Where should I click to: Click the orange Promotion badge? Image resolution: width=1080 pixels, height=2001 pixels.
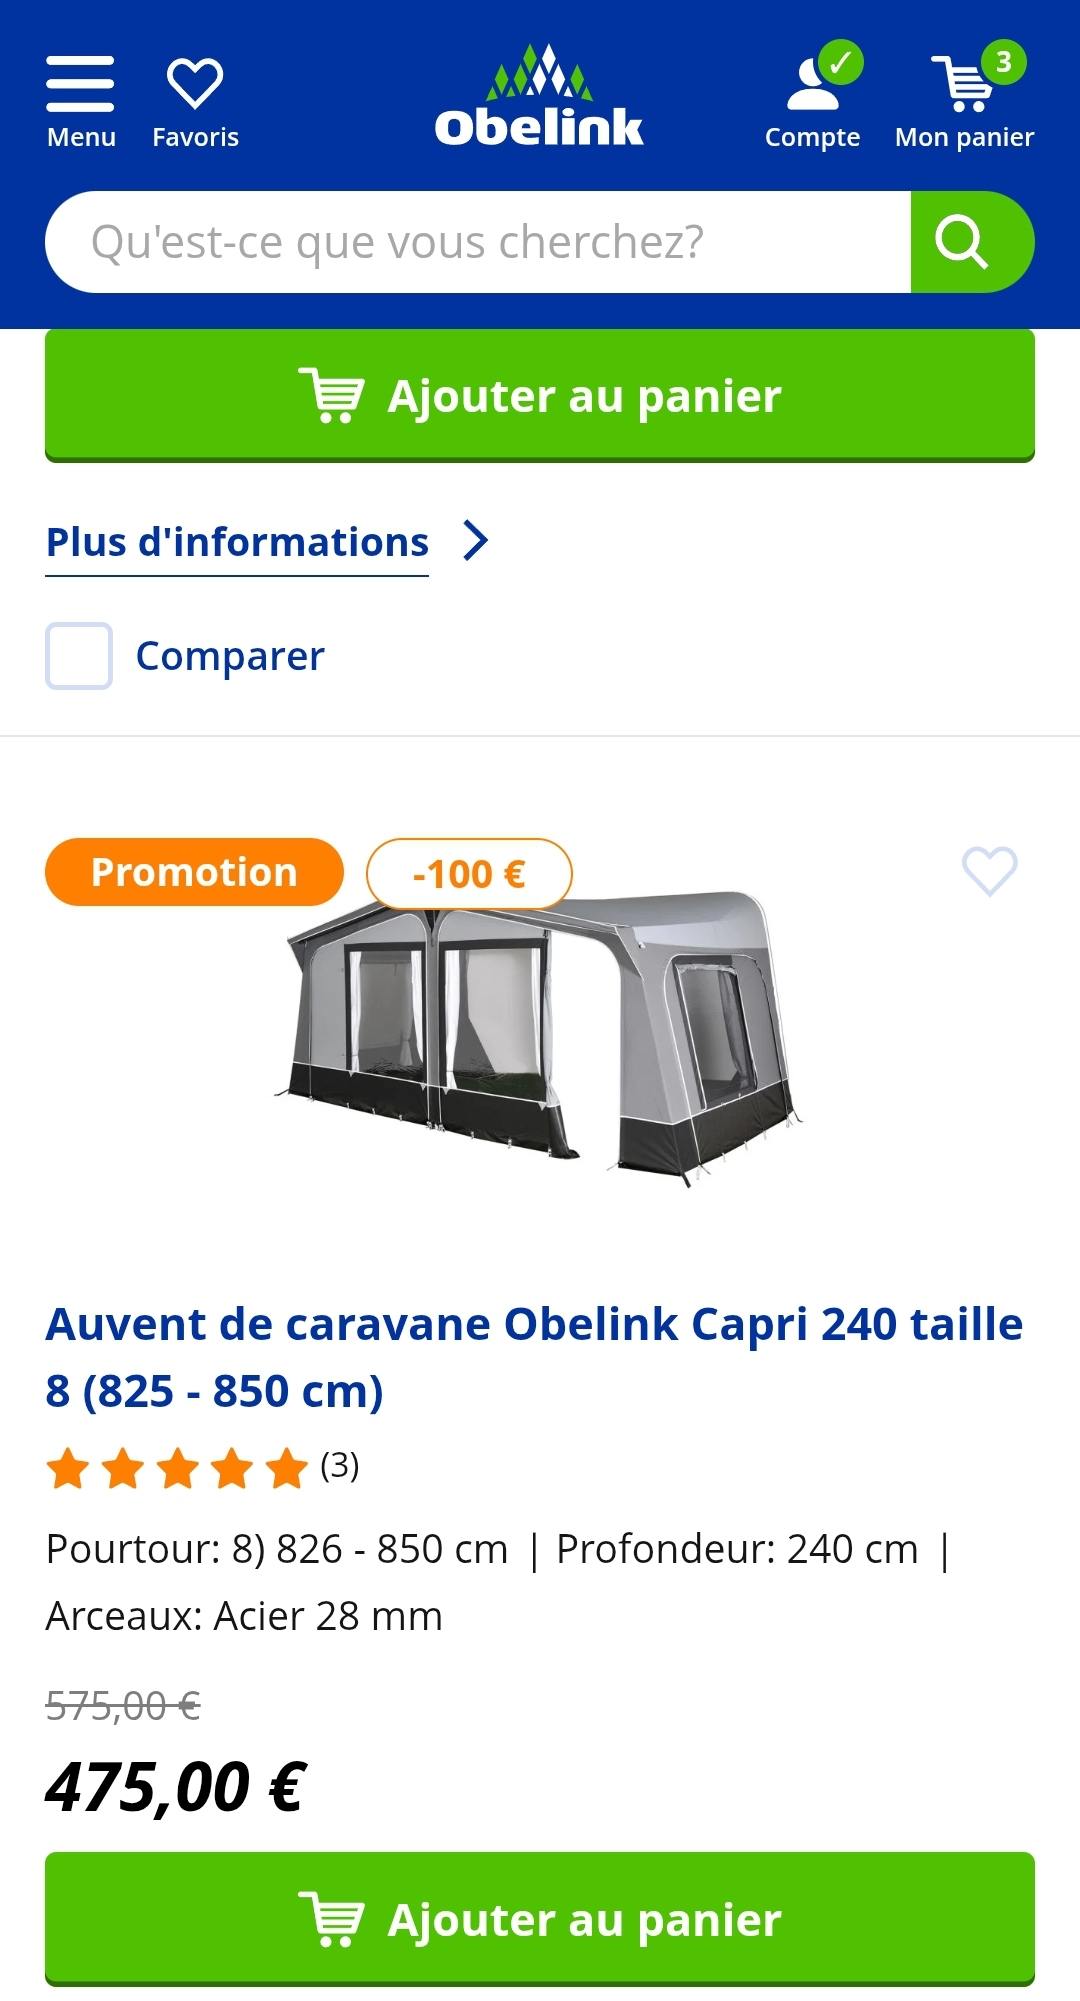pos(194,872)
